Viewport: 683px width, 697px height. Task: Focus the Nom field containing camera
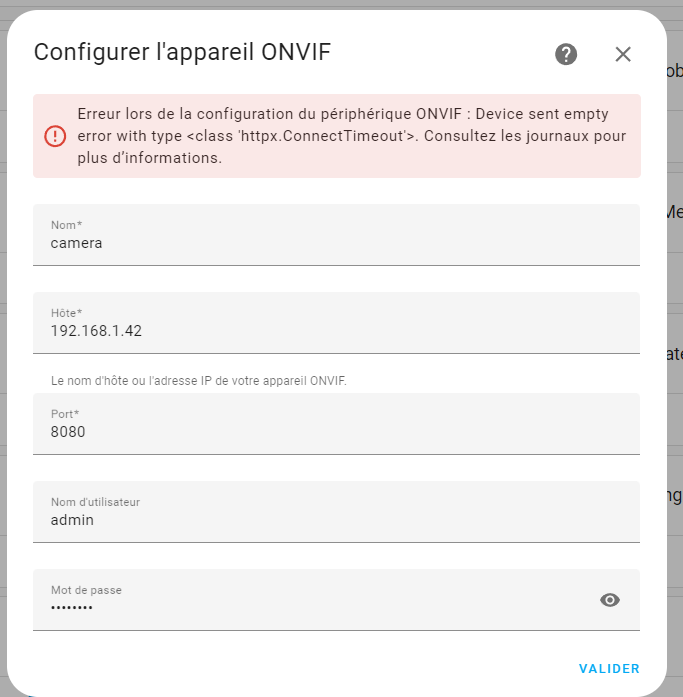pos(336,235)
